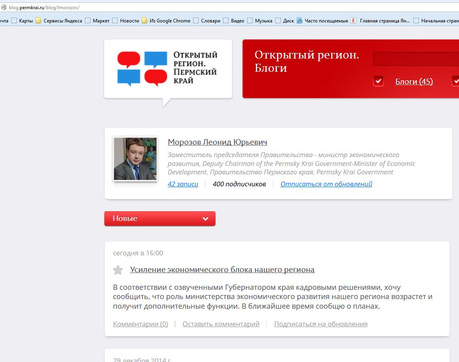Click the Открытый регион Пермский край logo

tap(168, 68)
